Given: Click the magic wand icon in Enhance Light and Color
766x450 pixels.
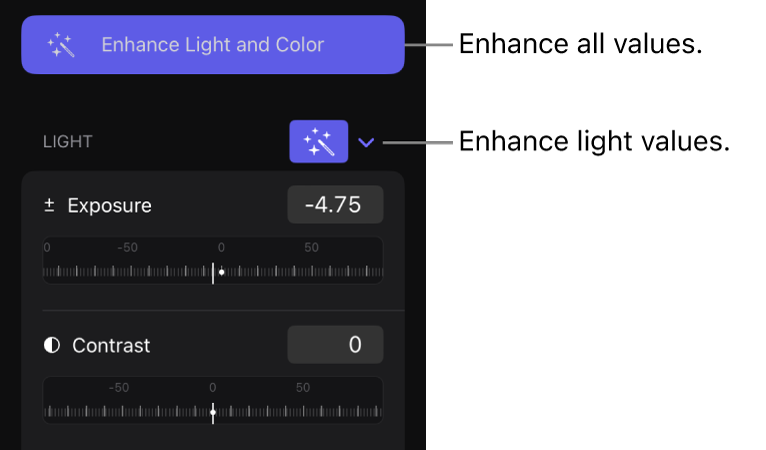Looking at the screenshot, I should [61, 45].
